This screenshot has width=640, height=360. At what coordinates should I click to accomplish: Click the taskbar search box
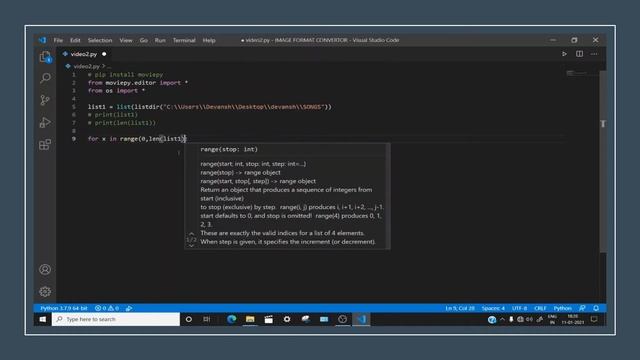click(x=116, y=319)
